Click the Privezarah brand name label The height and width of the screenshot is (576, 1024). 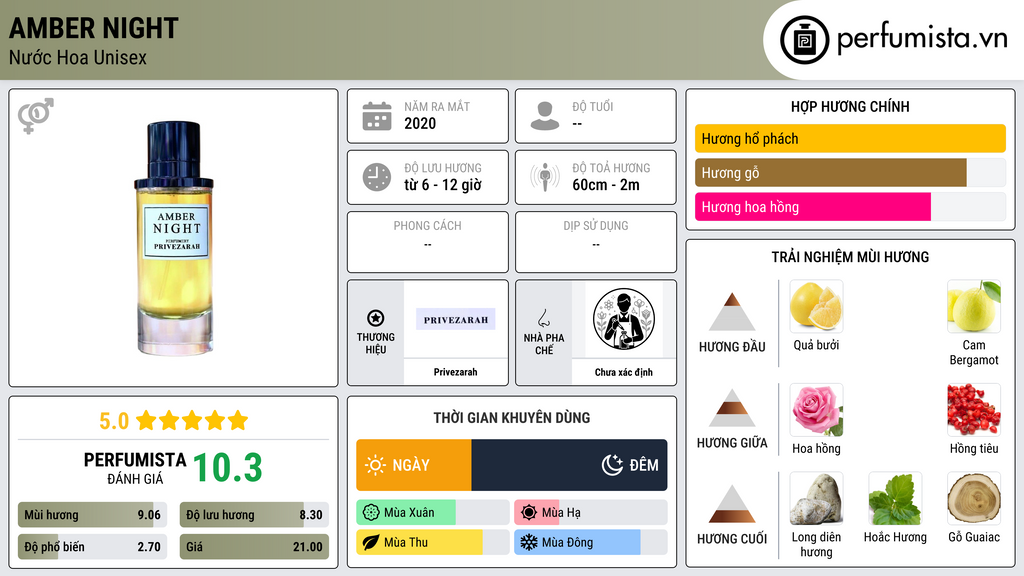[455, 372]
